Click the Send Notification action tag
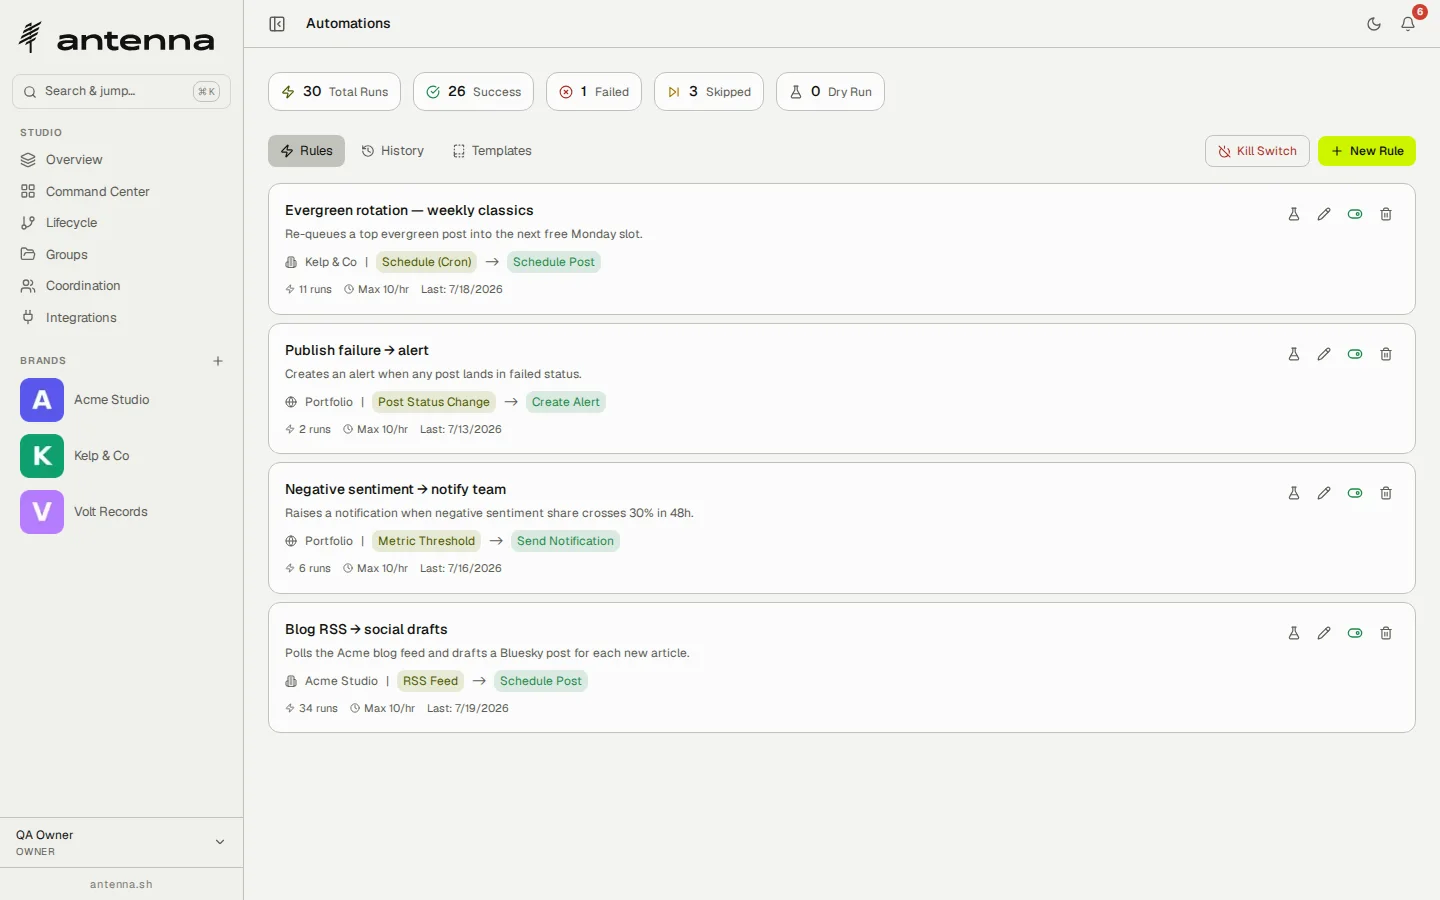1440x900 pixels. tap(565, 541)
